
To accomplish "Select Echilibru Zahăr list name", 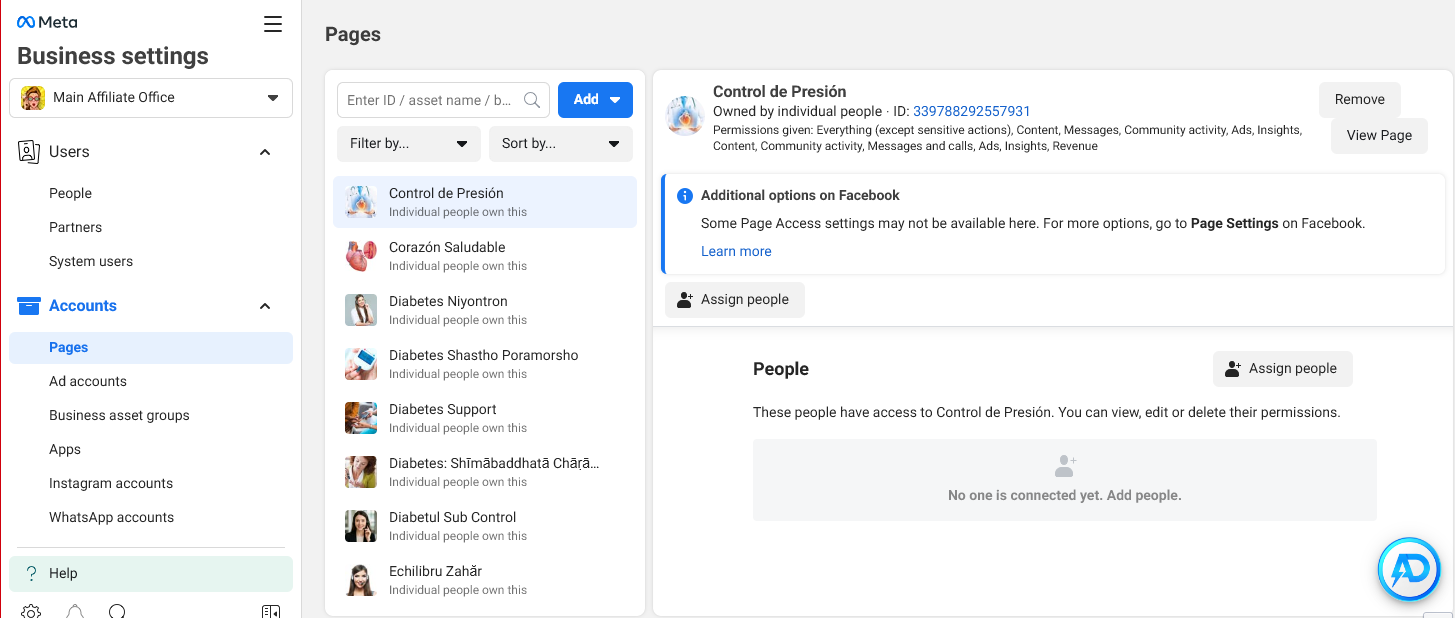I will [x=435, y=572].
